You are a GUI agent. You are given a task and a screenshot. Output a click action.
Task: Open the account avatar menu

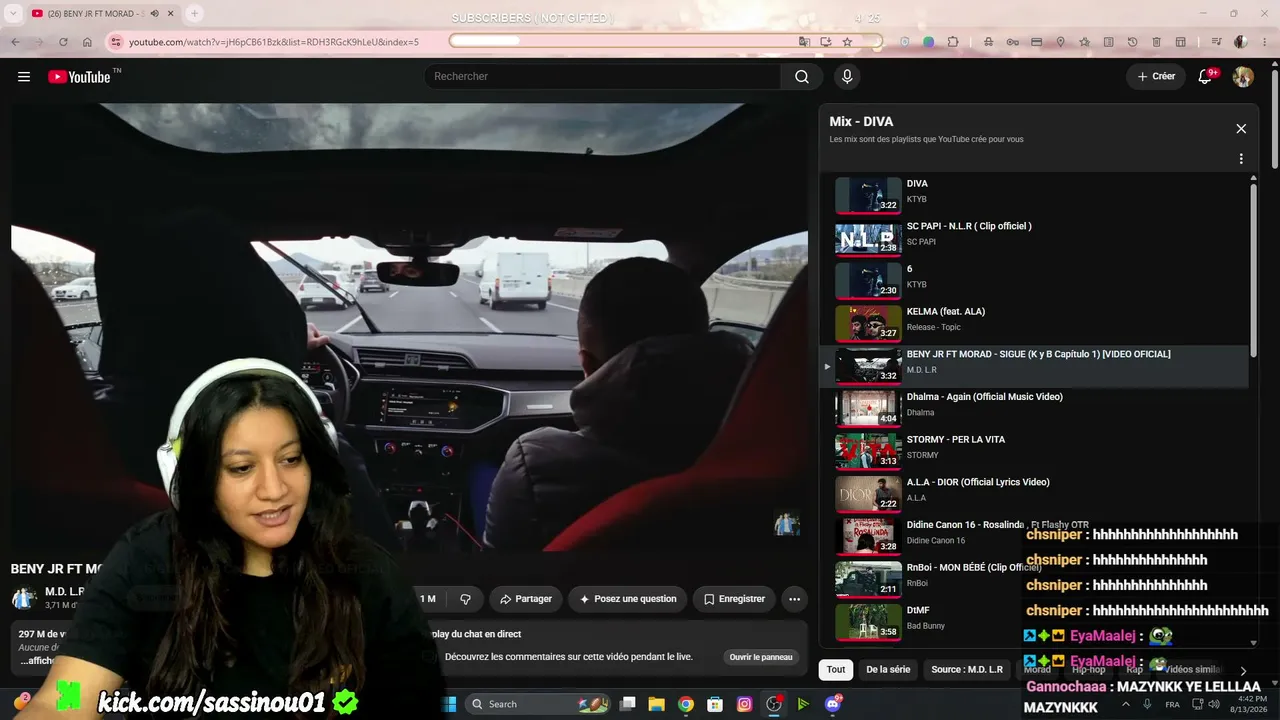click(x=1243, y=77)
